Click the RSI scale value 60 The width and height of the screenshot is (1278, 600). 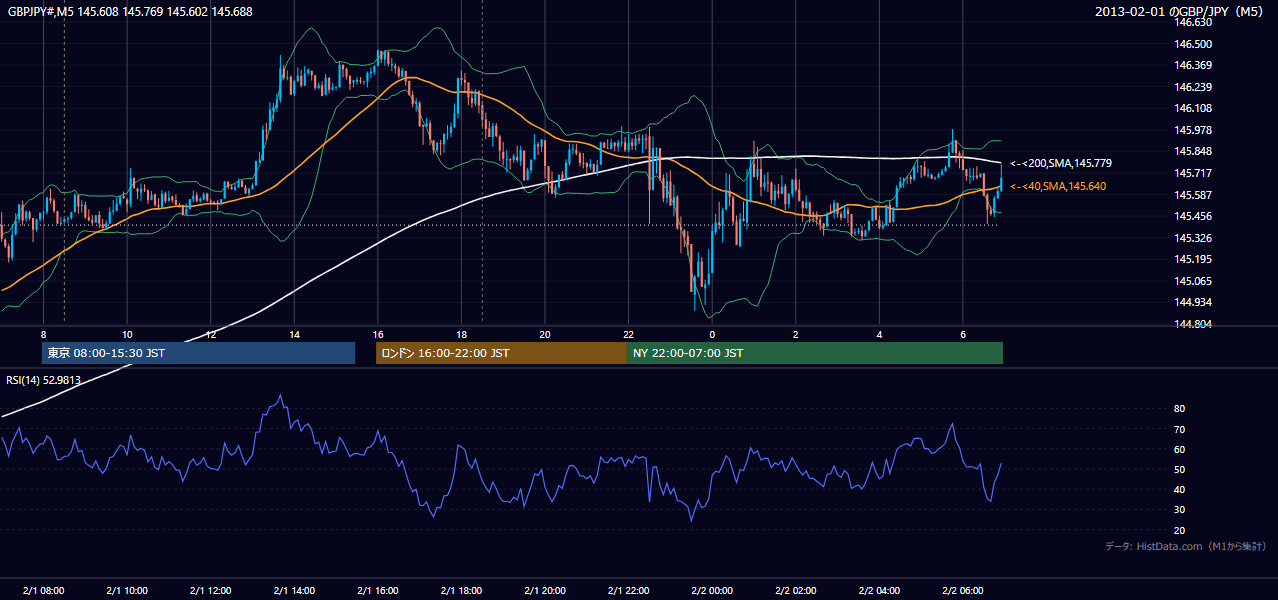pyautogui.click(x=1179, y=449)
